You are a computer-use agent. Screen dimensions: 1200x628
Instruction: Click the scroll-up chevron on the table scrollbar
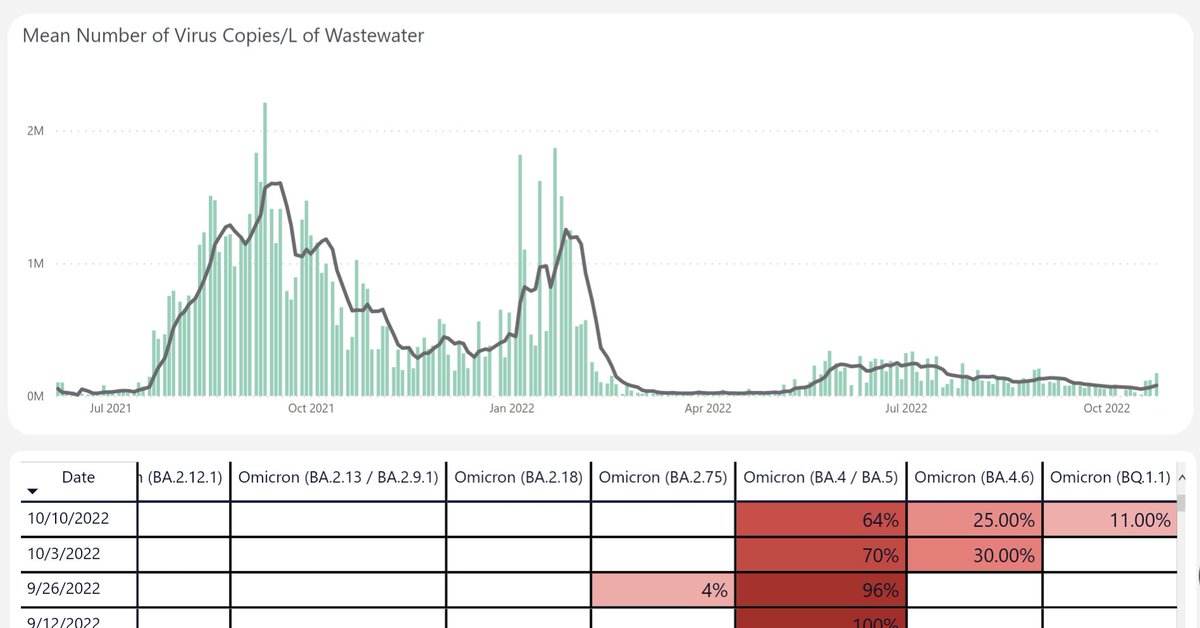click(1184, 479)
